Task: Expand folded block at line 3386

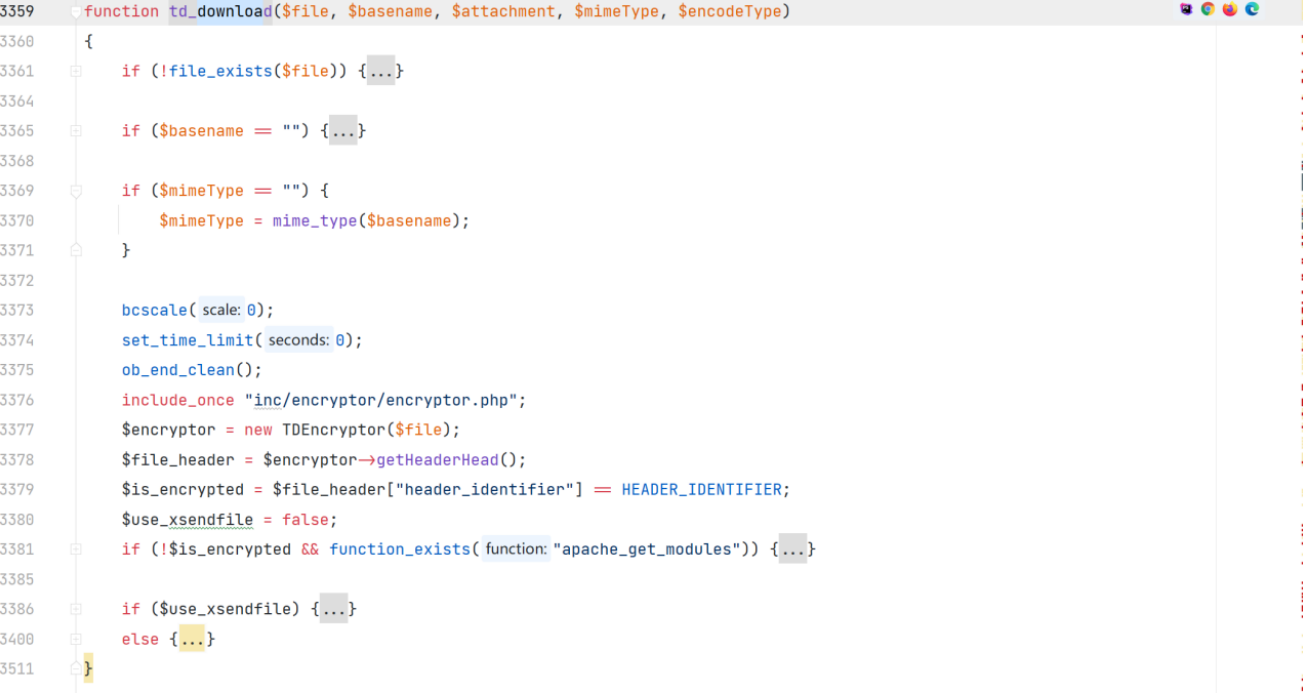Action: (76, 609)
